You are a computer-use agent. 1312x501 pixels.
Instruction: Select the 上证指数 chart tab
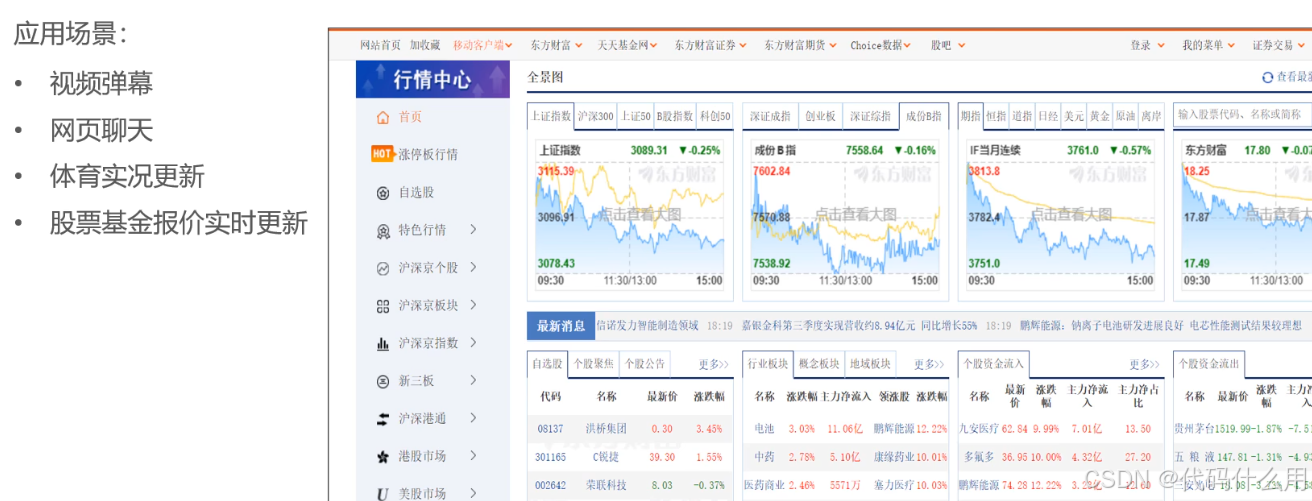[551, 116]
